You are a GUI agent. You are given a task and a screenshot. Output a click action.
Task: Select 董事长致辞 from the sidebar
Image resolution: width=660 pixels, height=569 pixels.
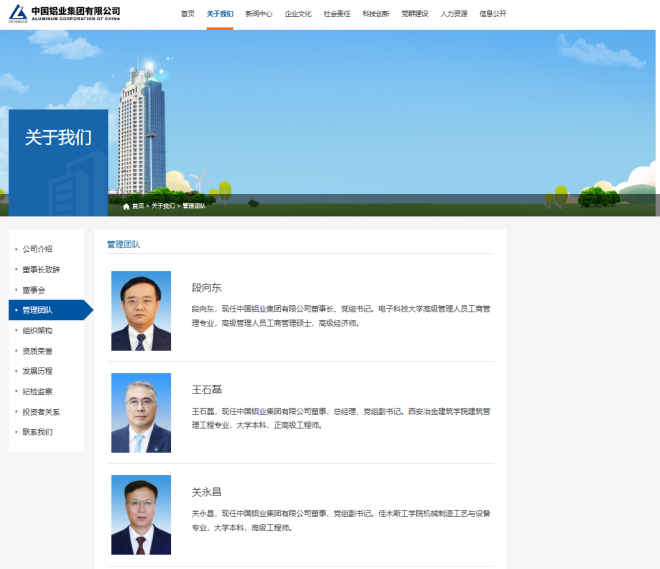[x=41, y=269]
